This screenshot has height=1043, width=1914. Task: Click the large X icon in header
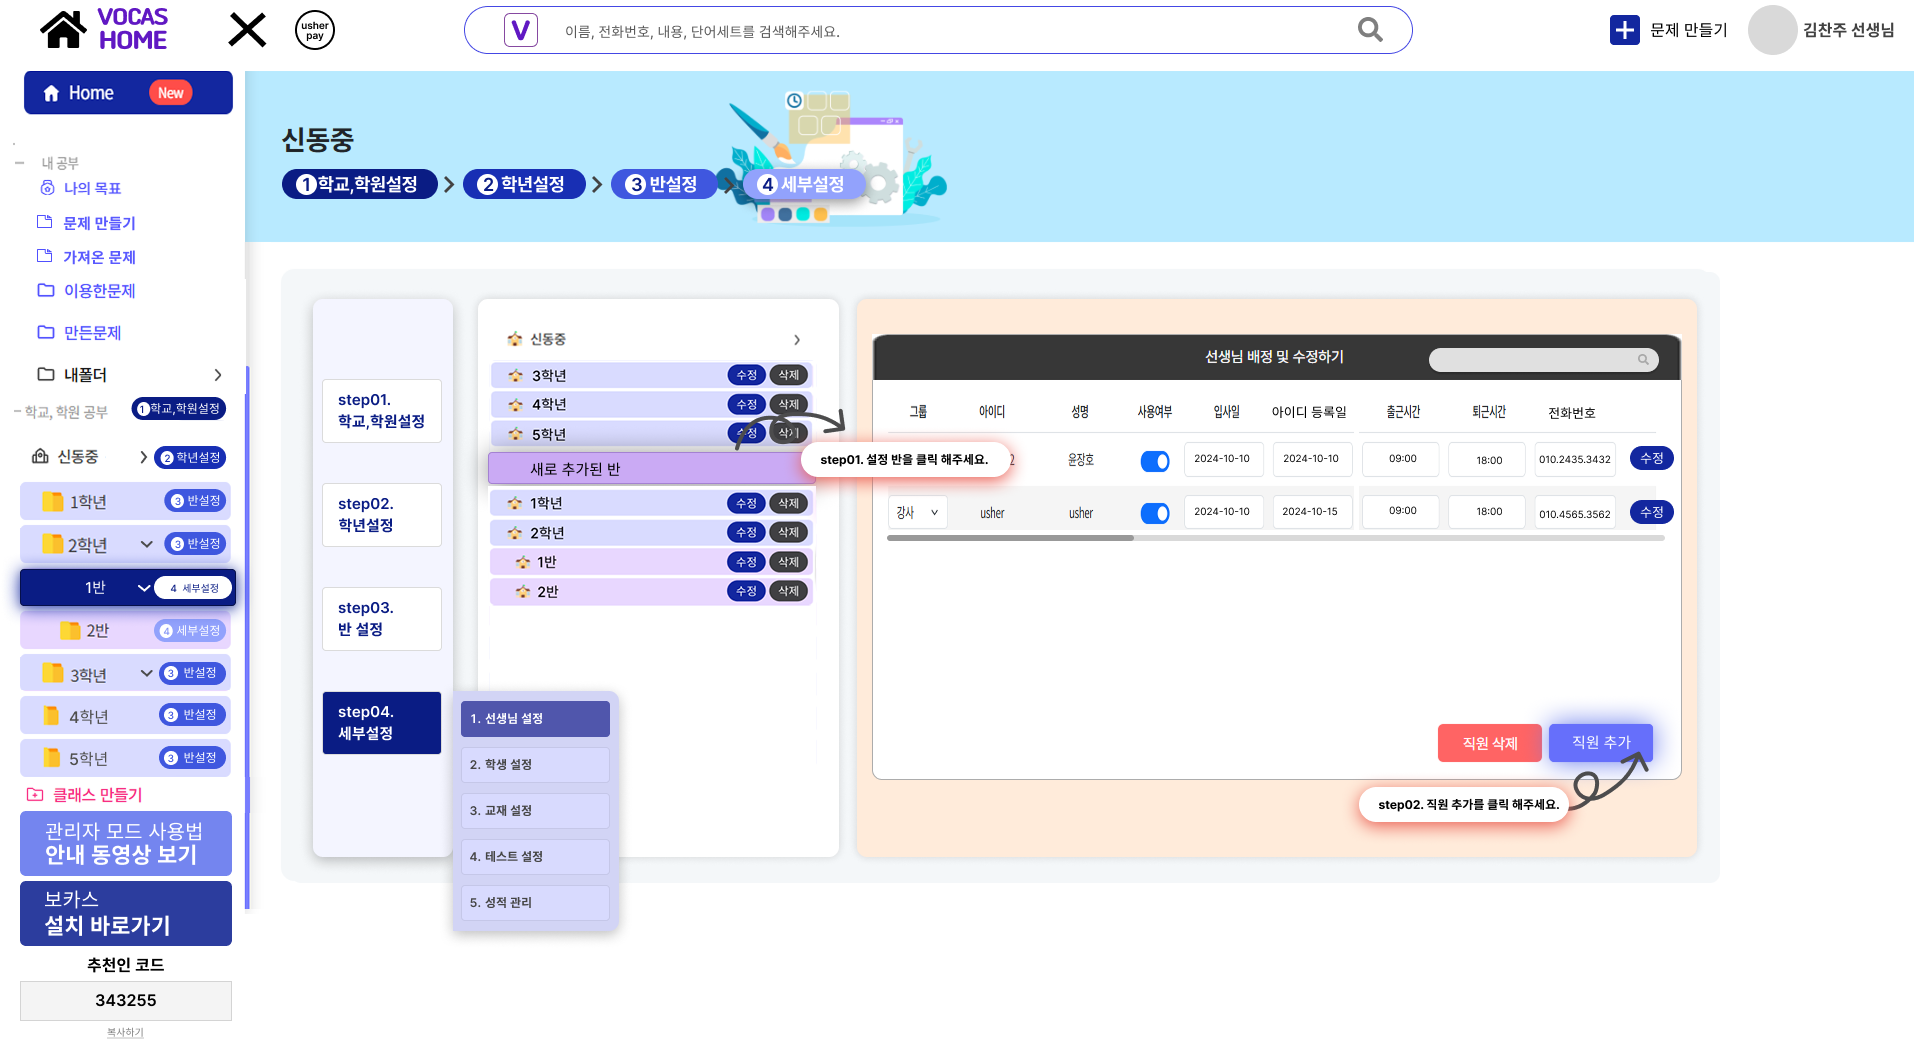click(247, 30)
